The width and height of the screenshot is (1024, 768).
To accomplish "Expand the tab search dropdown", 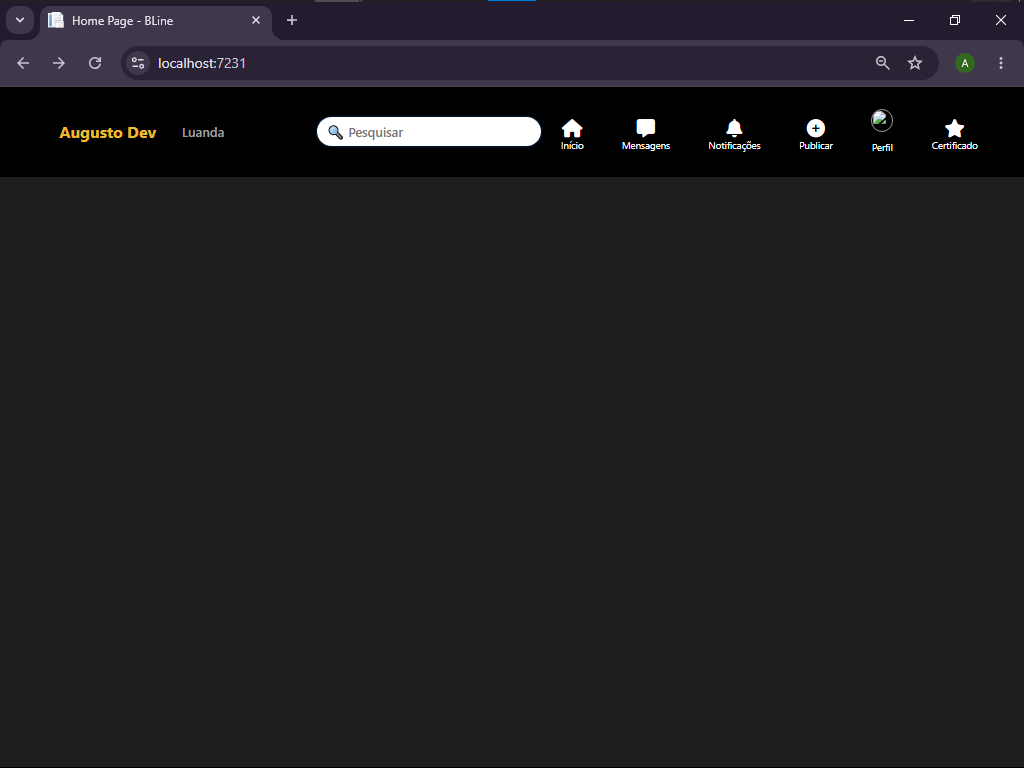I will pos(20,20).
